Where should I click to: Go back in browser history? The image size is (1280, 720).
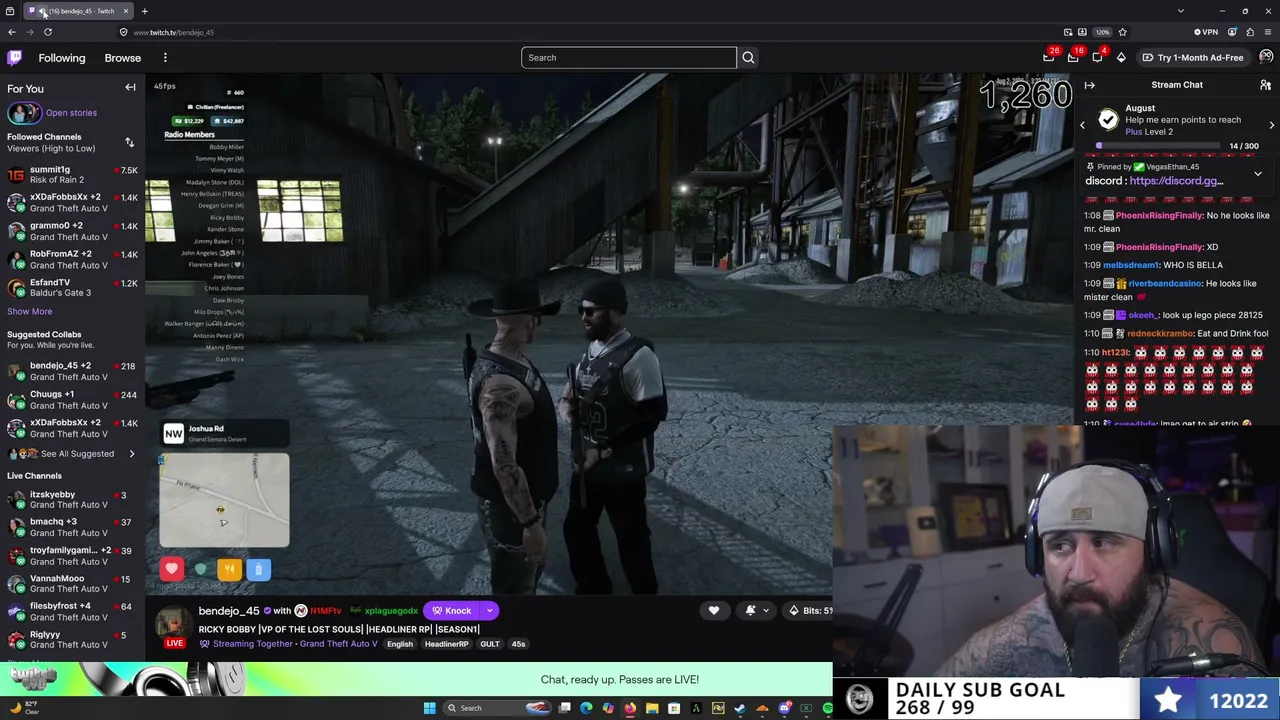pyautogui.click(x=12, y=32)
